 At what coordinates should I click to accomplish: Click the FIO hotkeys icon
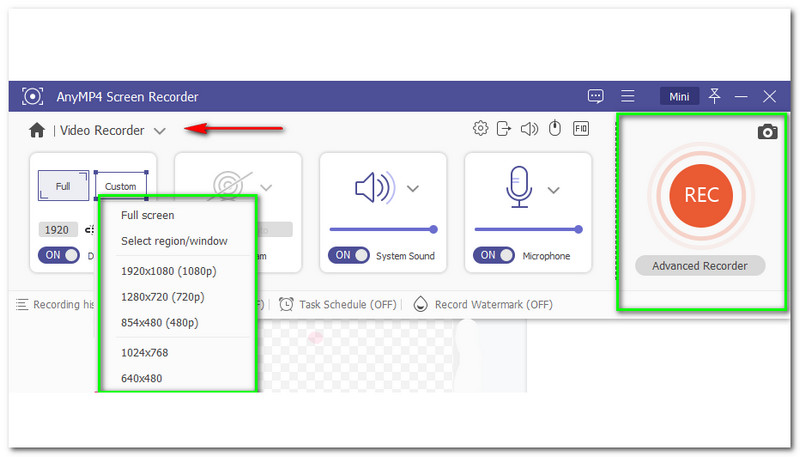(581, 129)
